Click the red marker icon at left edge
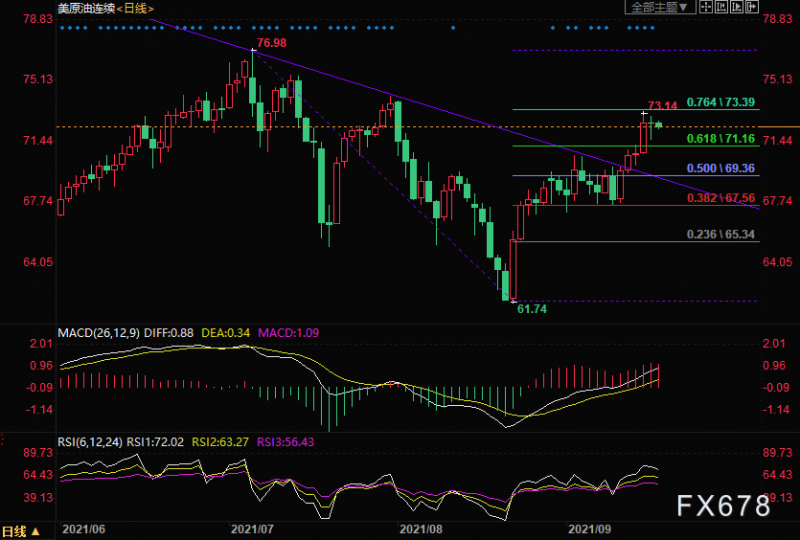Viewport: 800px width, 540px height. (2, 440)
